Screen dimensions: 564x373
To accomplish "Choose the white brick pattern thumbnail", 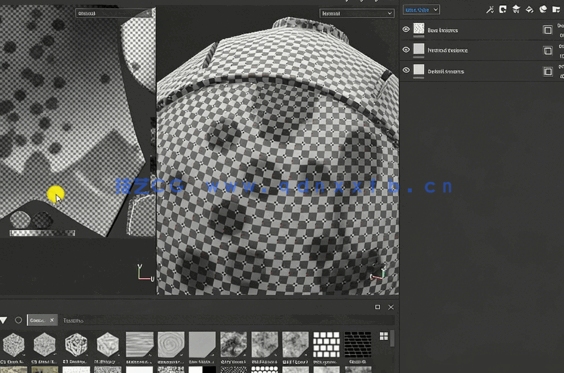I will tap(326, 345).
